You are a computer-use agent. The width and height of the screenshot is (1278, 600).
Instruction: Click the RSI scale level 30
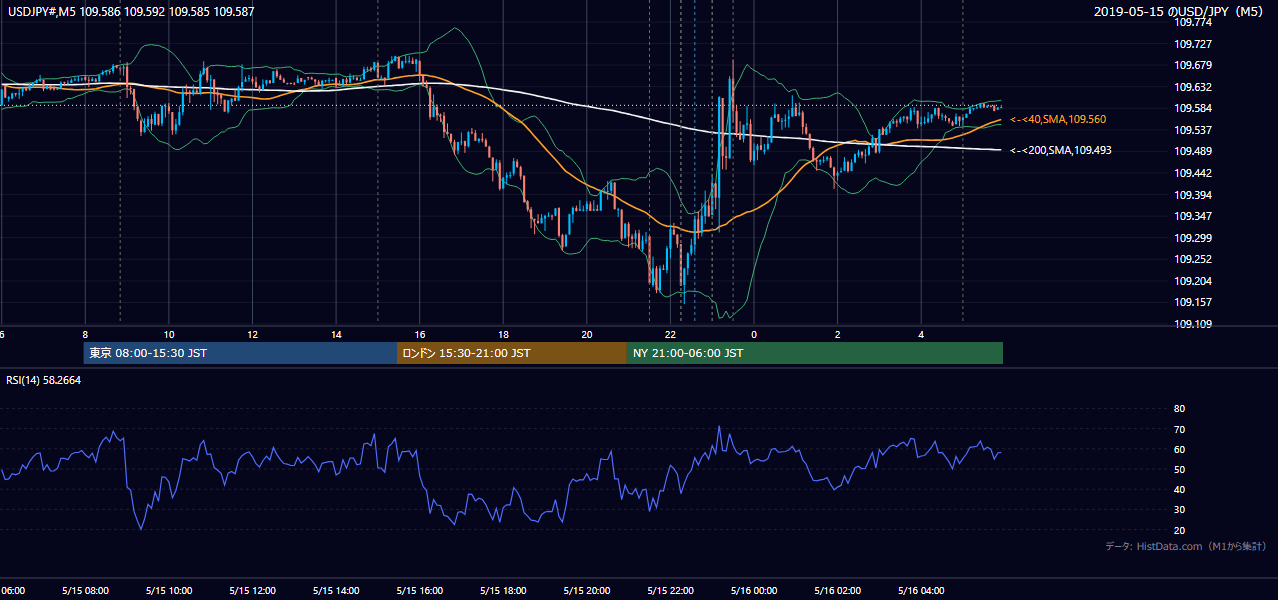coord(1179,510)
